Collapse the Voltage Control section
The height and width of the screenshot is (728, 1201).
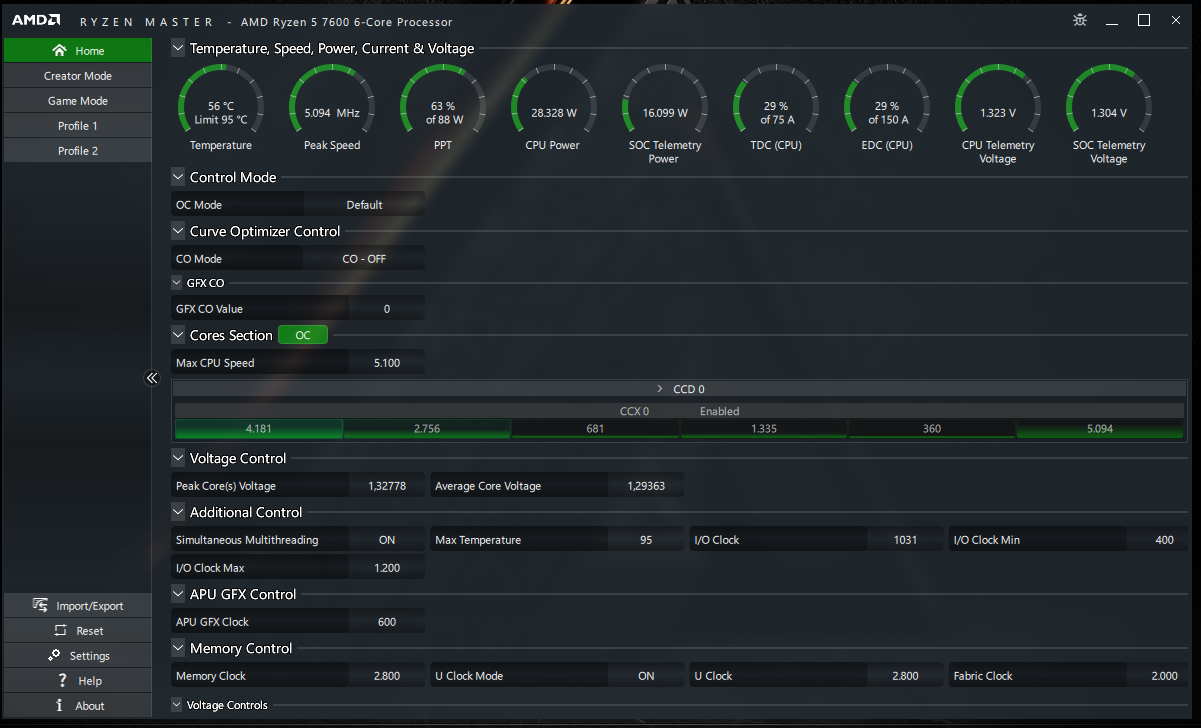pos(178,458)
